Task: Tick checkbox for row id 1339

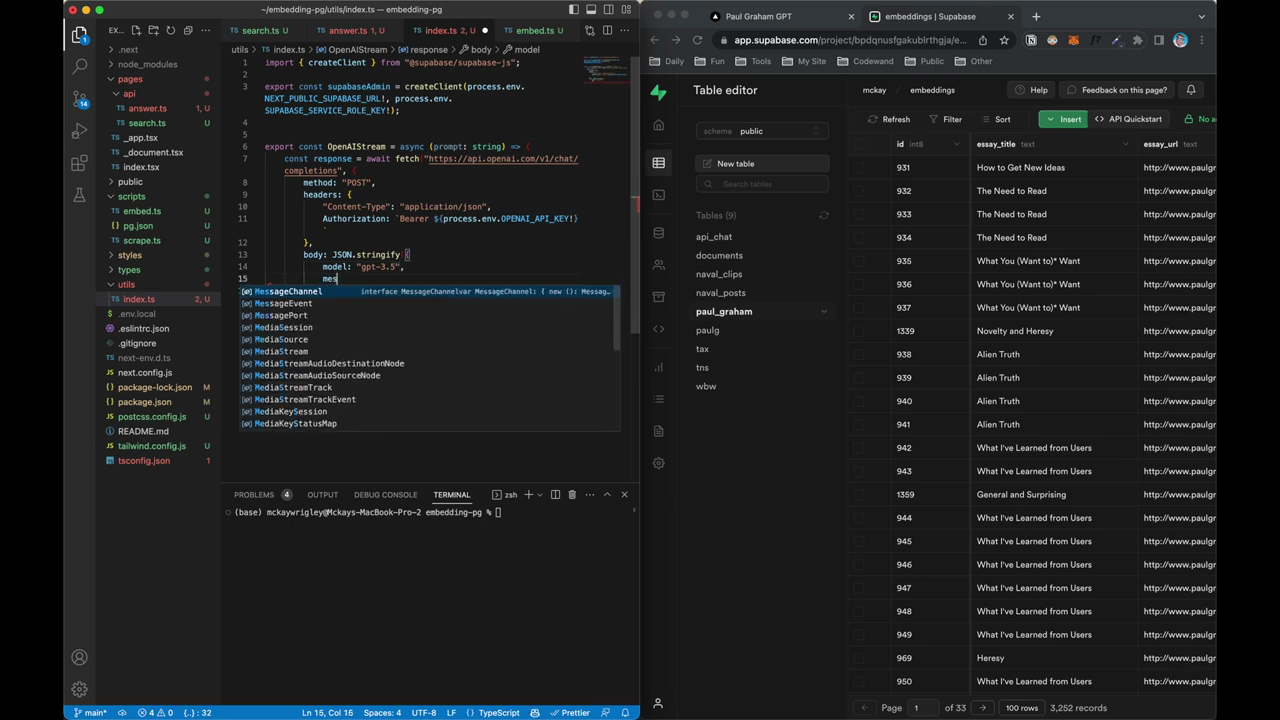Action: tap(859, 331)
